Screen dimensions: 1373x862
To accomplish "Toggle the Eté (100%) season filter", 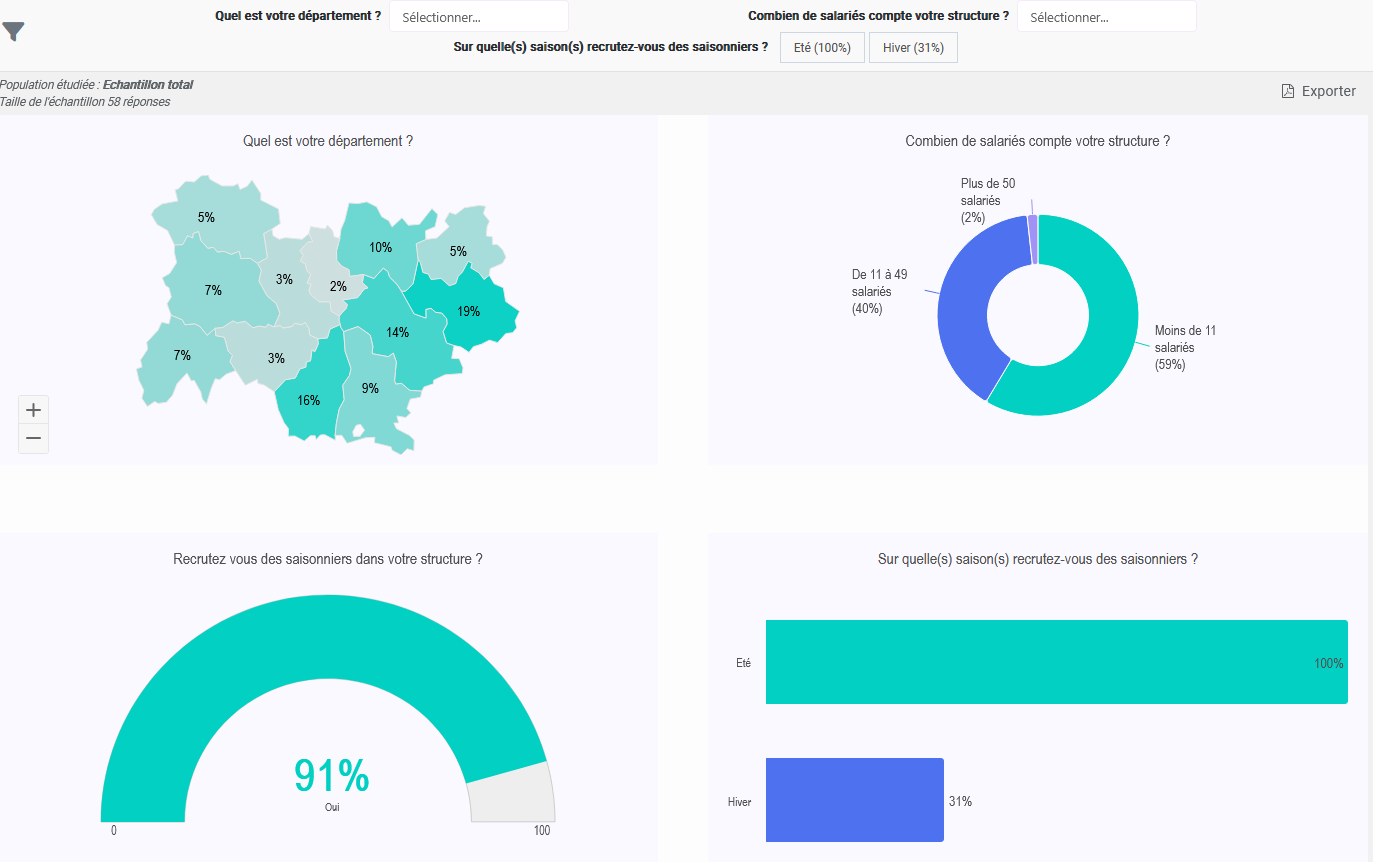I will (x=822, y=48).
